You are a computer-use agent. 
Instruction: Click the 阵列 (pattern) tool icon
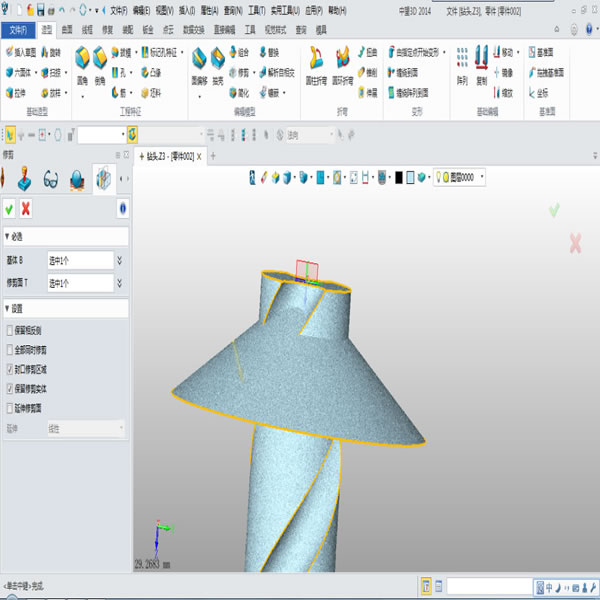click(x=462, y=61)
